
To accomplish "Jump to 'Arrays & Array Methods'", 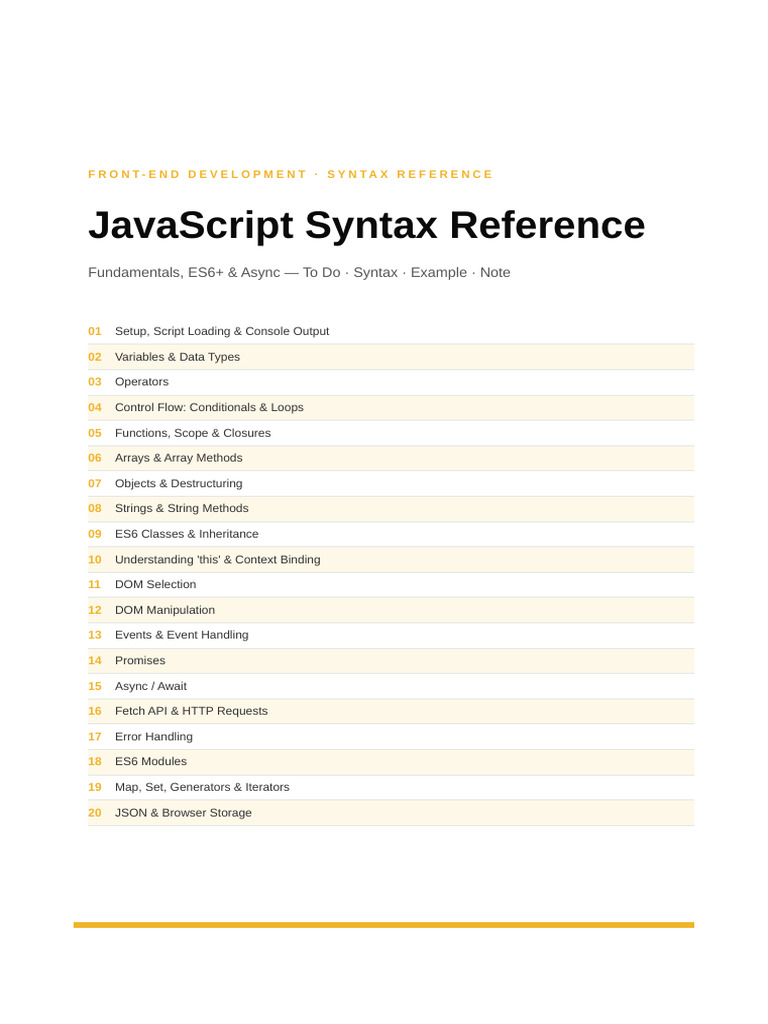I will coord(391,458).
